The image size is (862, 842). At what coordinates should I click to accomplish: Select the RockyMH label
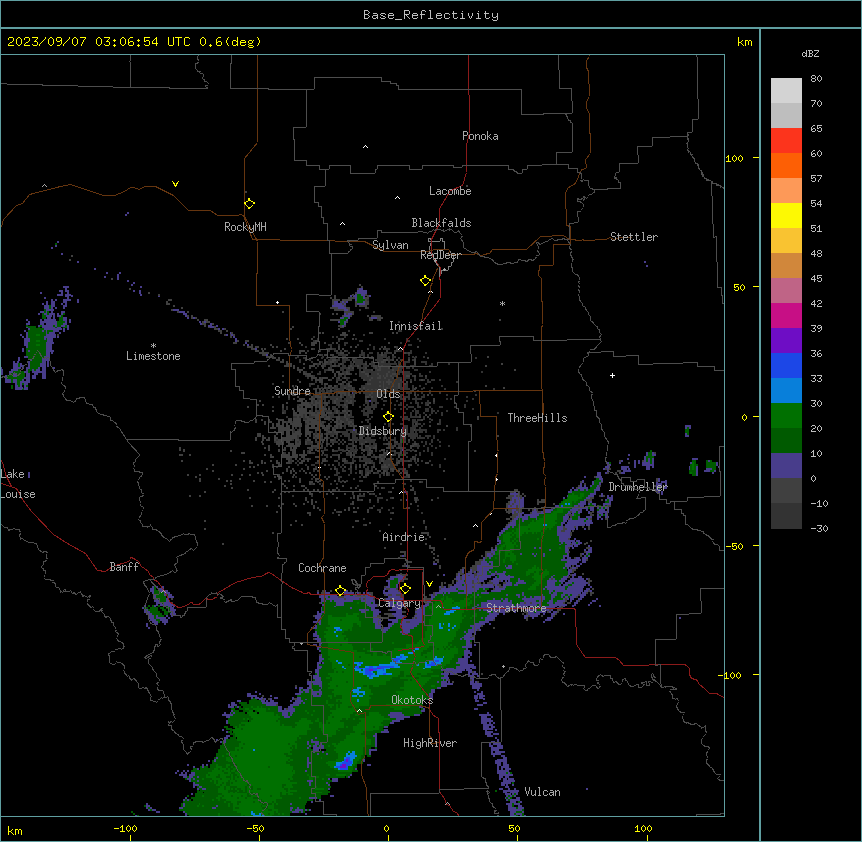(245, 227)
